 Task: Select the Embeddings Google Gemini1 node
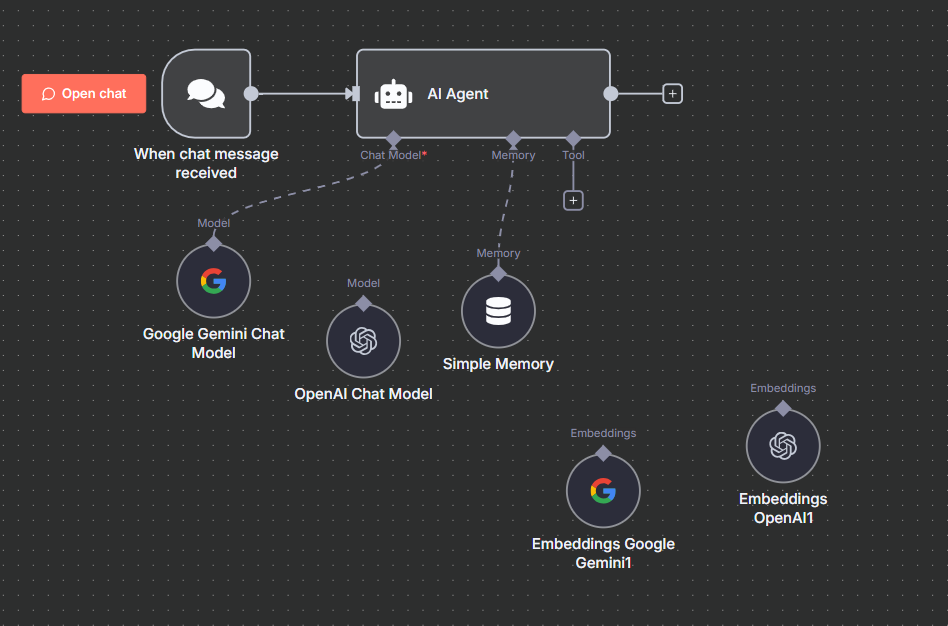[603, 491]
